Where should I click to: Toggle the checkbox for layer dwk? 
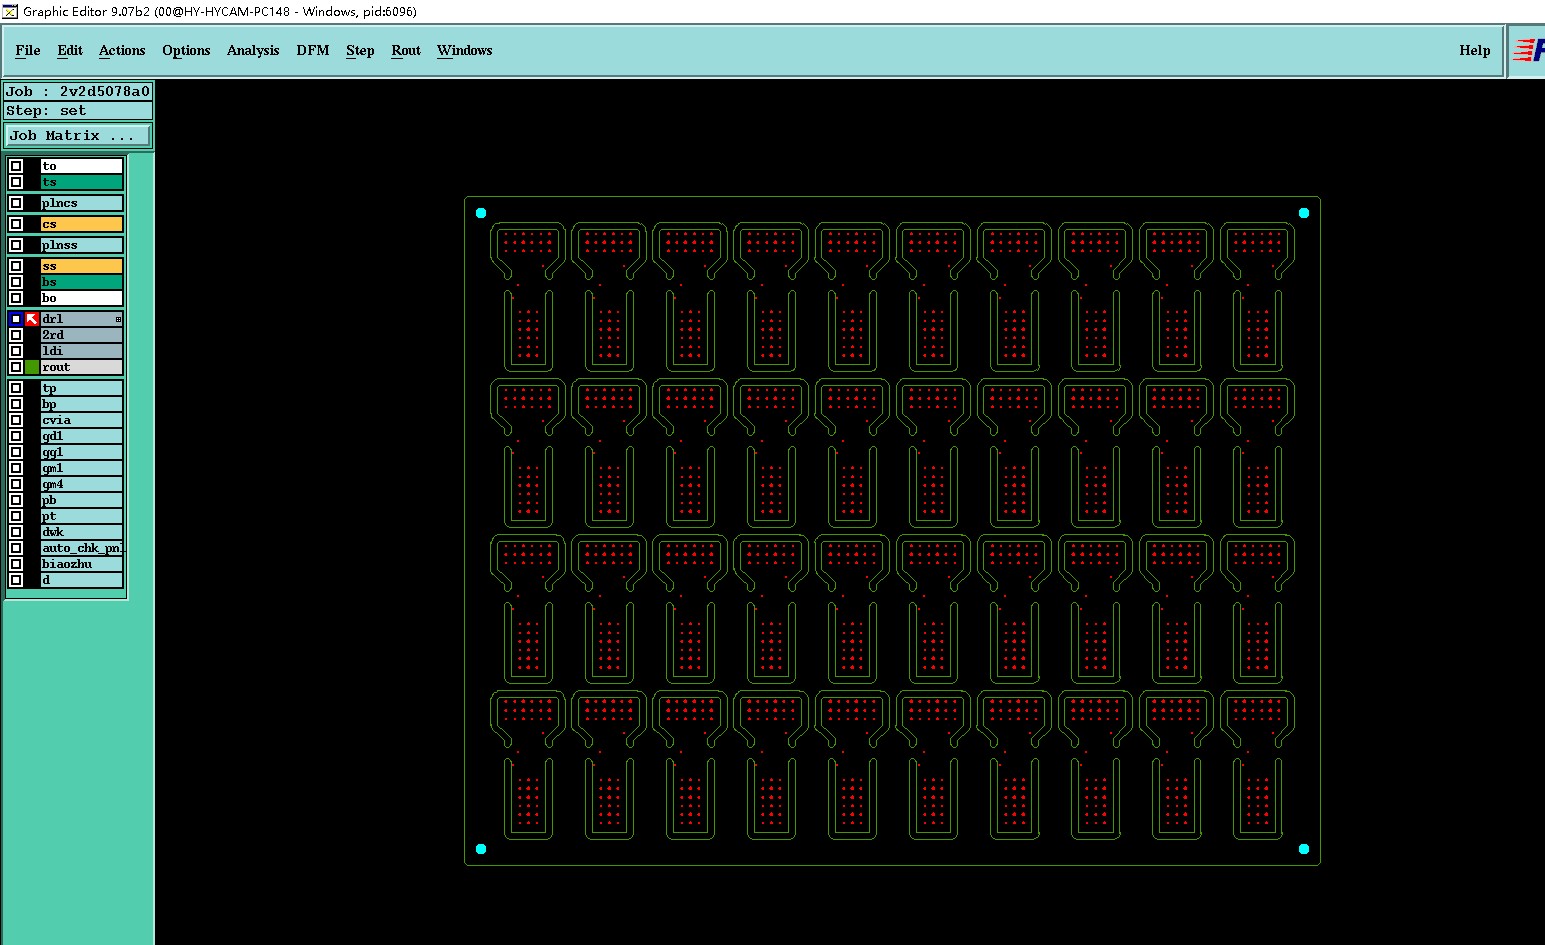(16, 532)
